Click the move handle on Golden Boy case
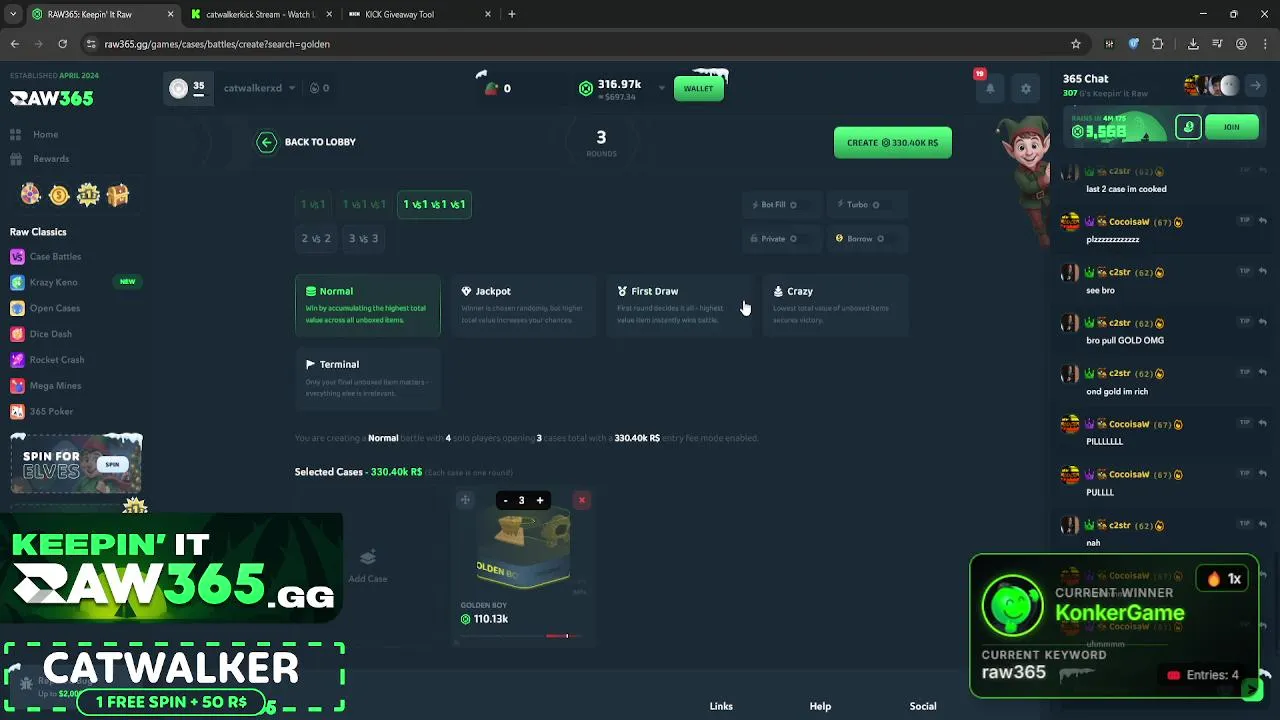Screen dimensions: 1280x720 pos(465,500)
